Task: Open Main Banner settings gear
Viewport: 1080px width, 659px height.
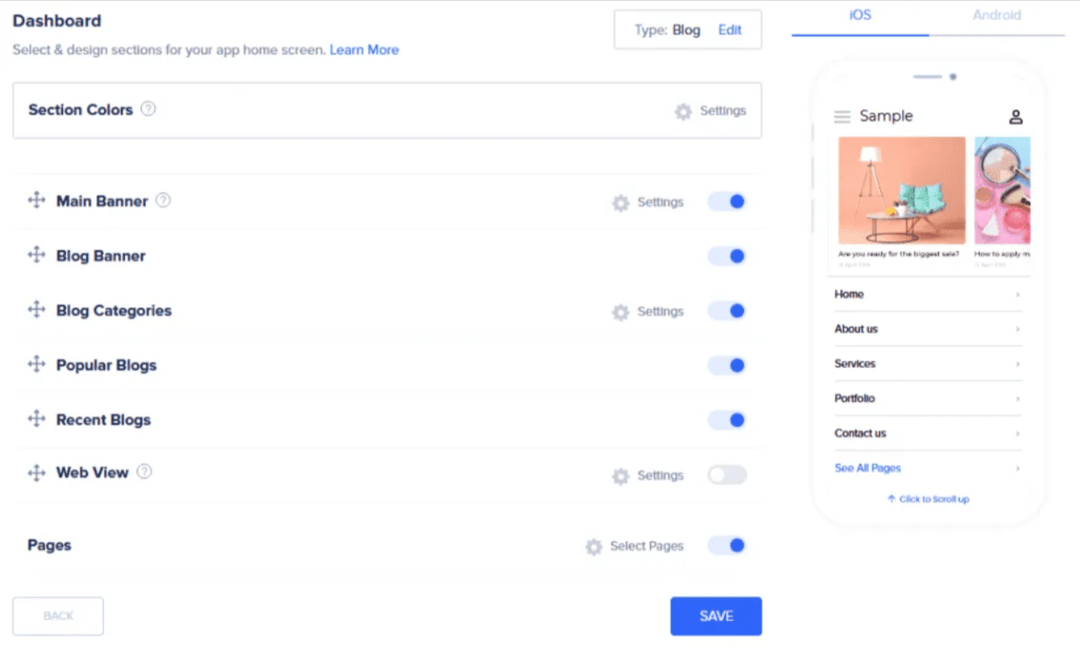Action: click(x=620, y=201)
